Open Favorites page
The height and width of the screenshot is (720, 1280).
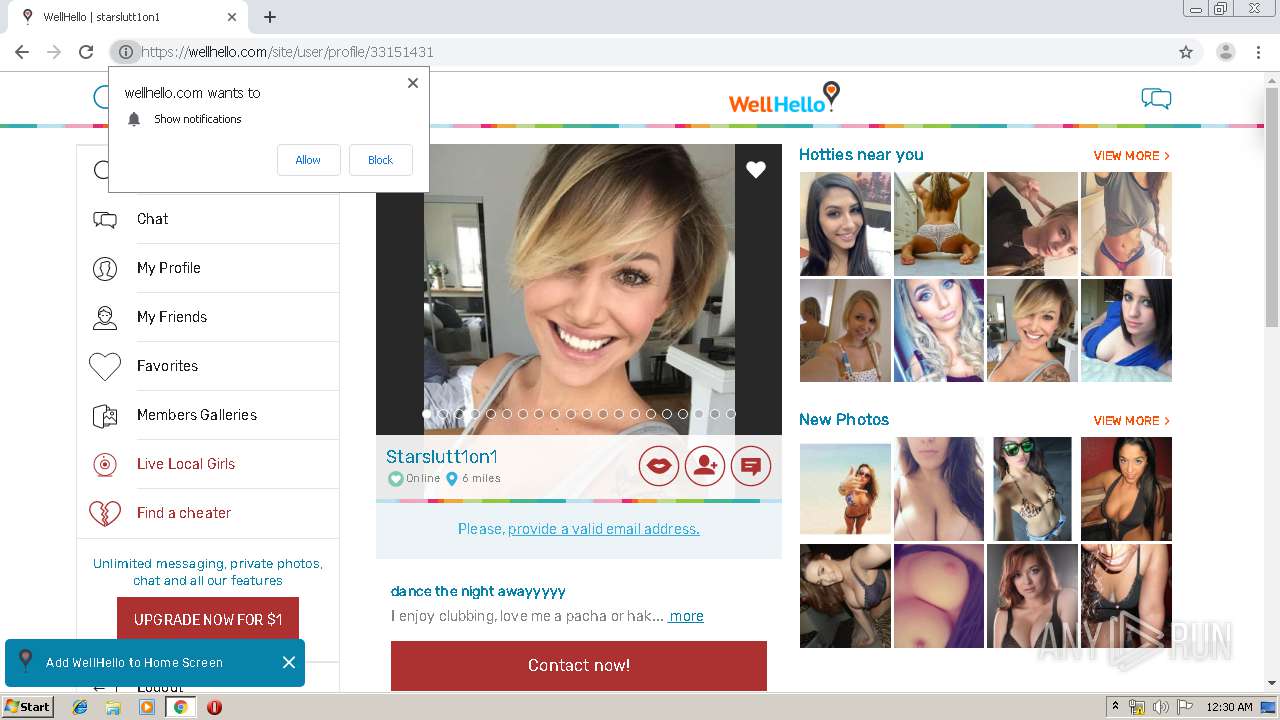pos(167,366)
